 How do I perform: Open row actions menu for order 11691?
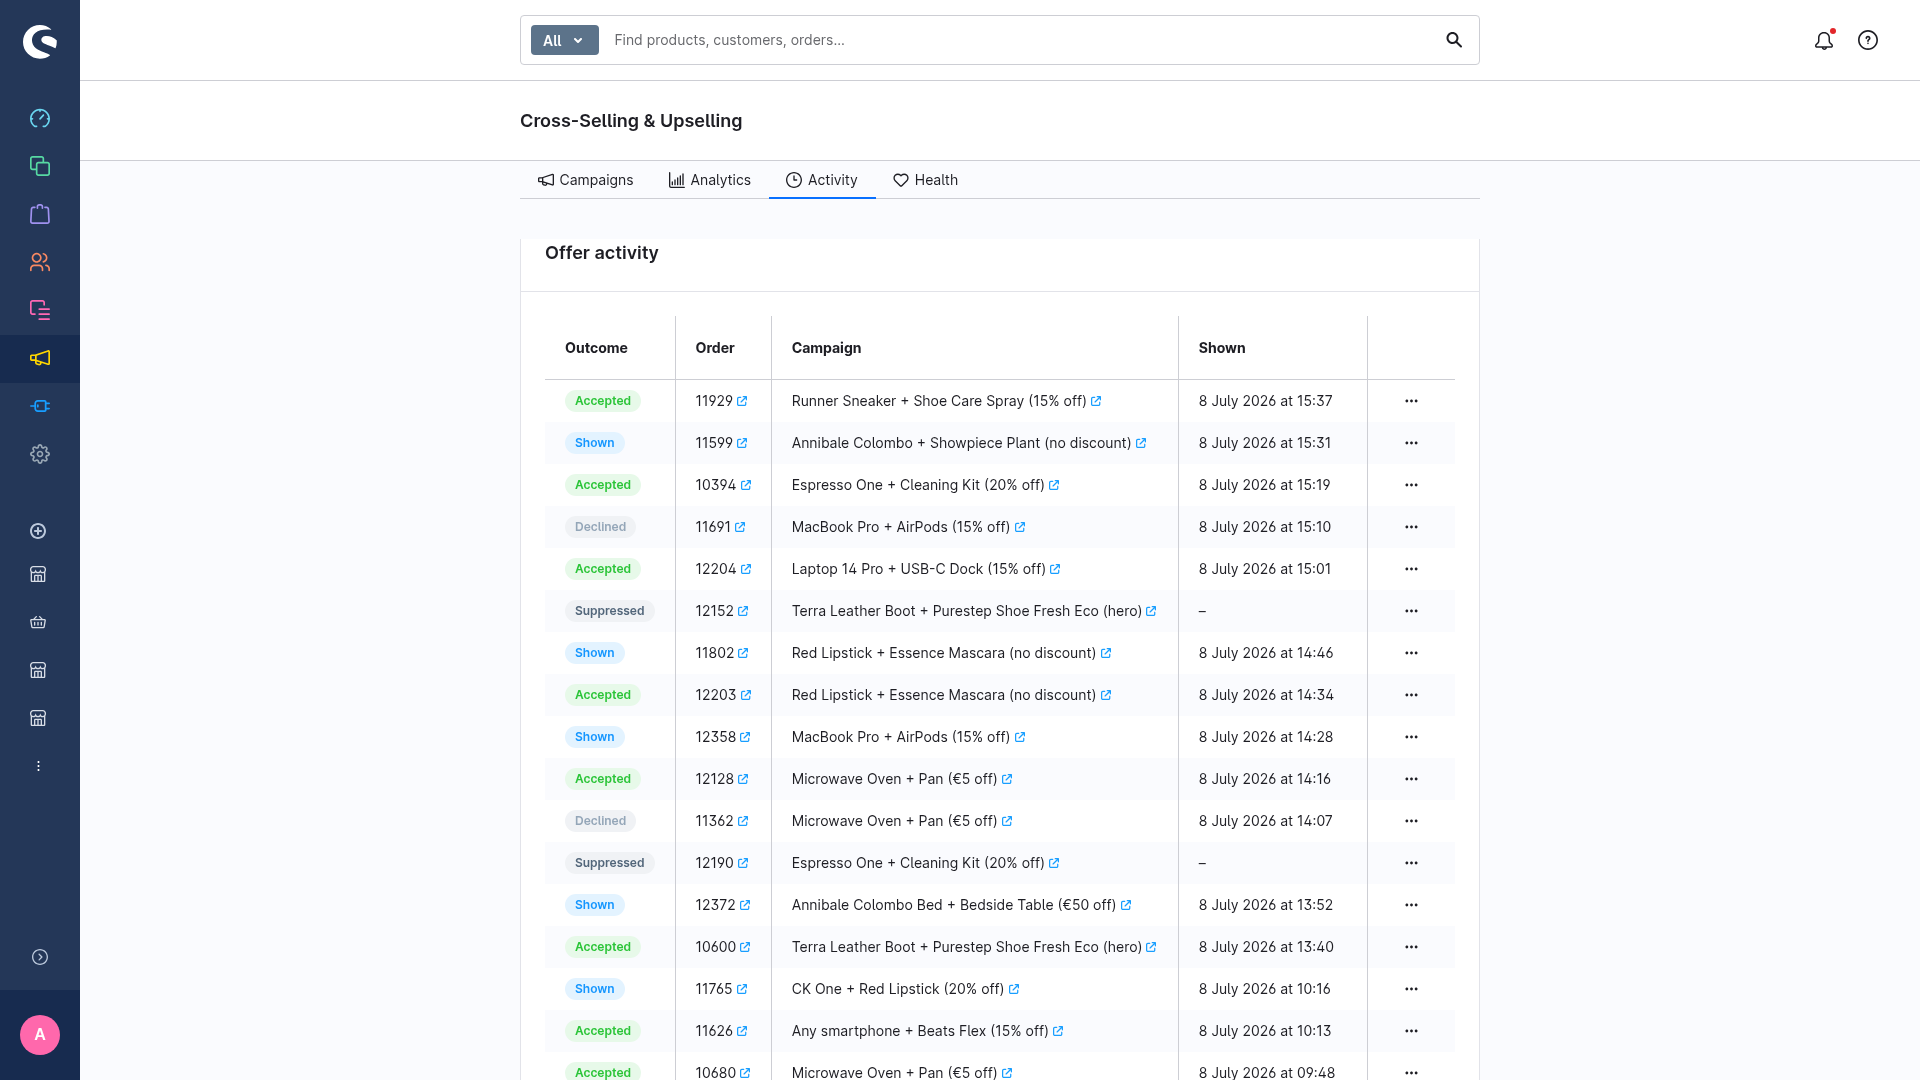point(1411,527)
